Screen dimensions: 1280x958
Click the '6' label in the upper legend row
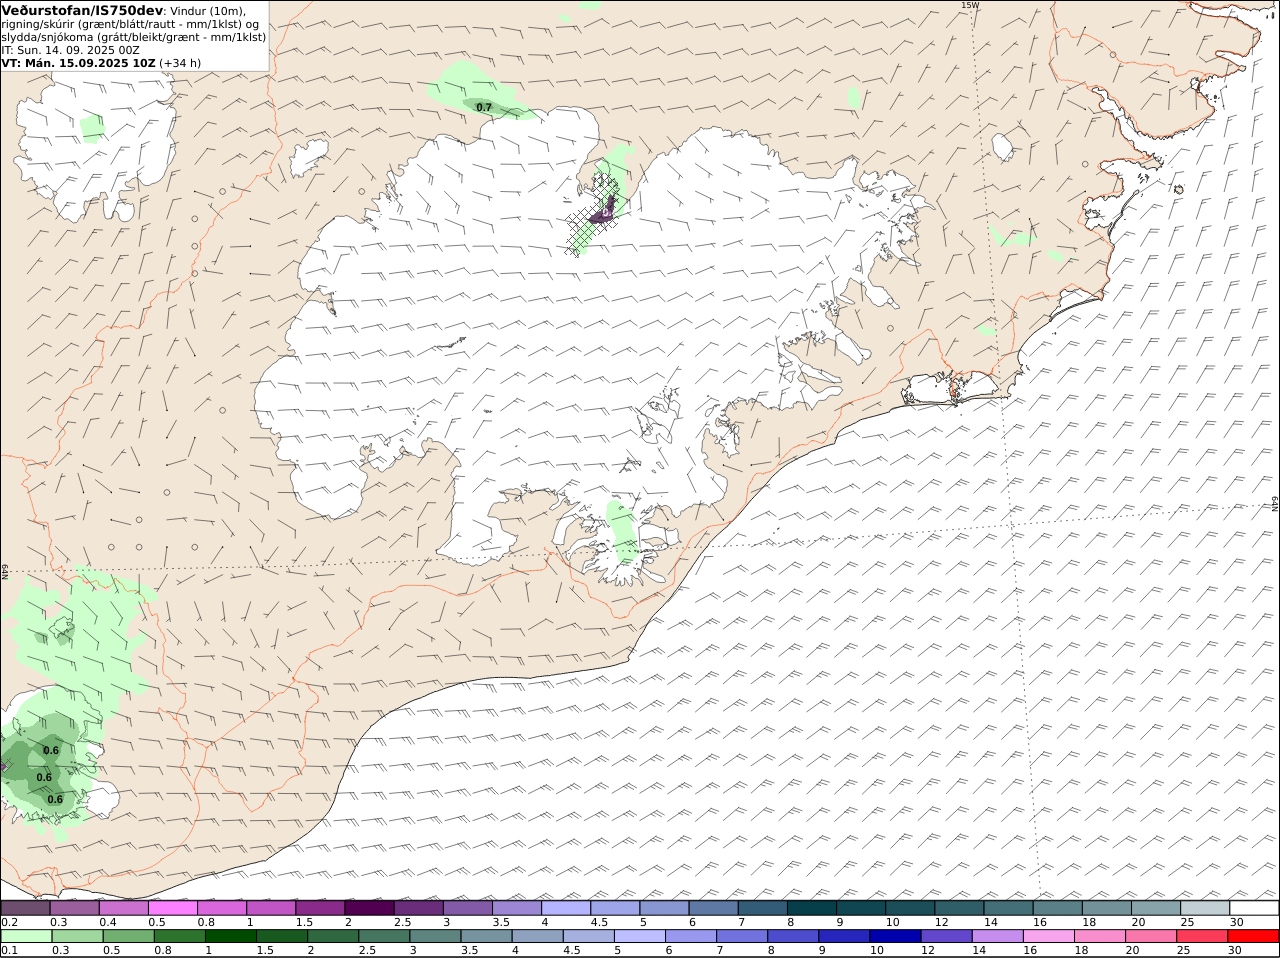point(692,922)
